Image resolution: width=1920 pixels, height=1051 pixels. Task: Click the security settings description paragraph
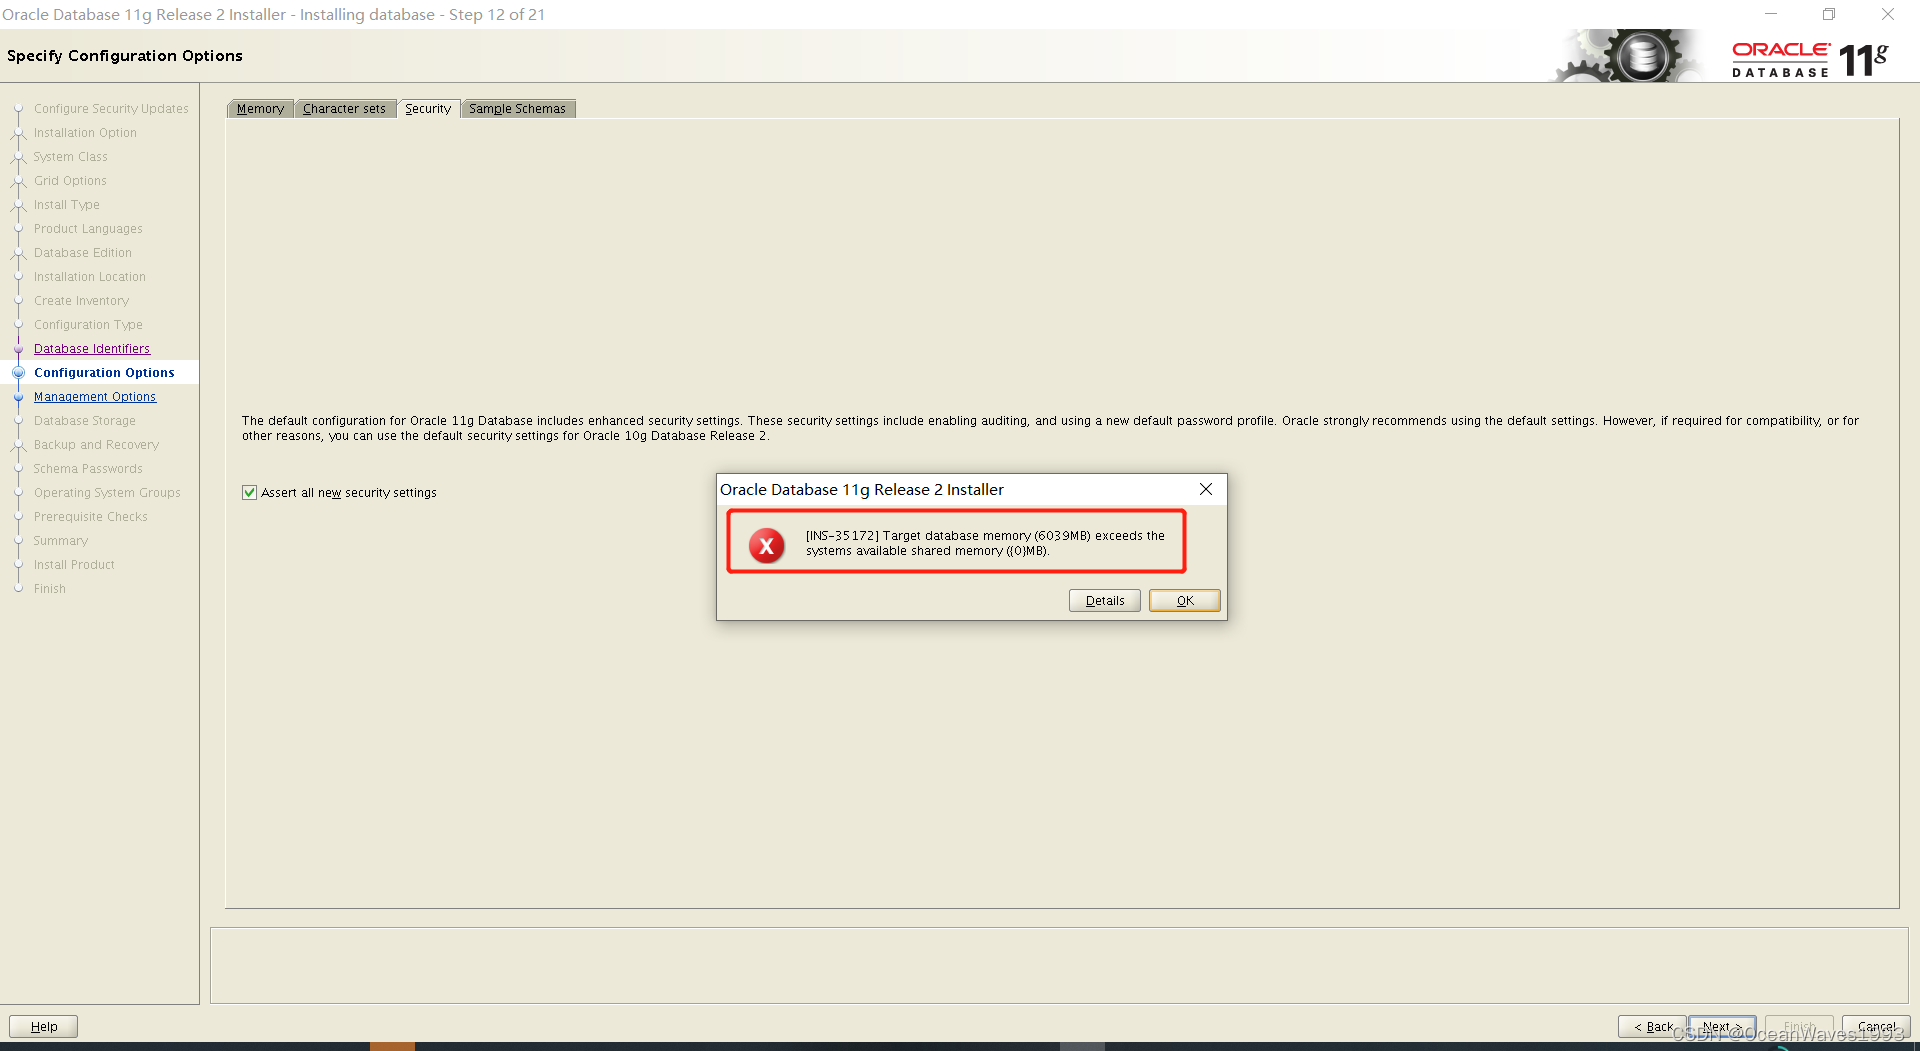[x=1050, y=428]
